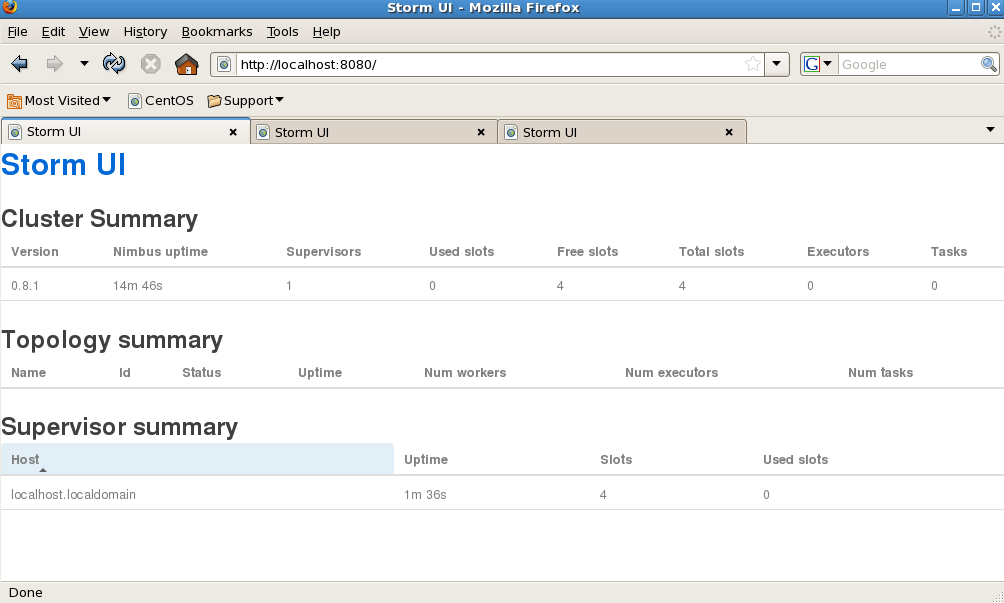
Task: Open the History menu
Action: (x=145, y=31)
